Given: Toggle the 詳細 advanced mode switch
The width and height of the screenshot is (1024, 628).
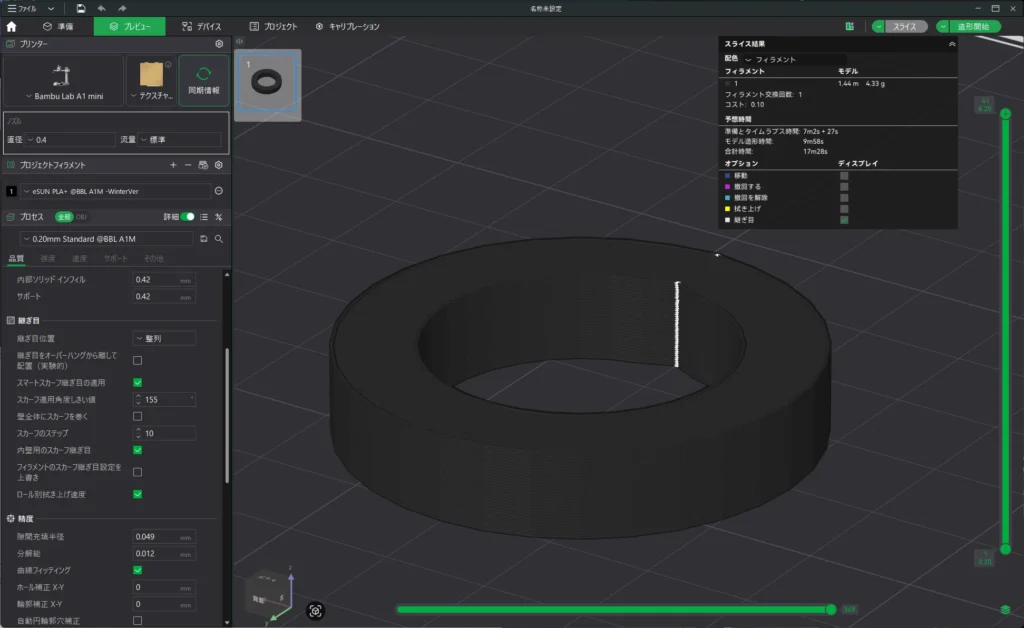Looking at the screenshot, I should pos(187,216).
